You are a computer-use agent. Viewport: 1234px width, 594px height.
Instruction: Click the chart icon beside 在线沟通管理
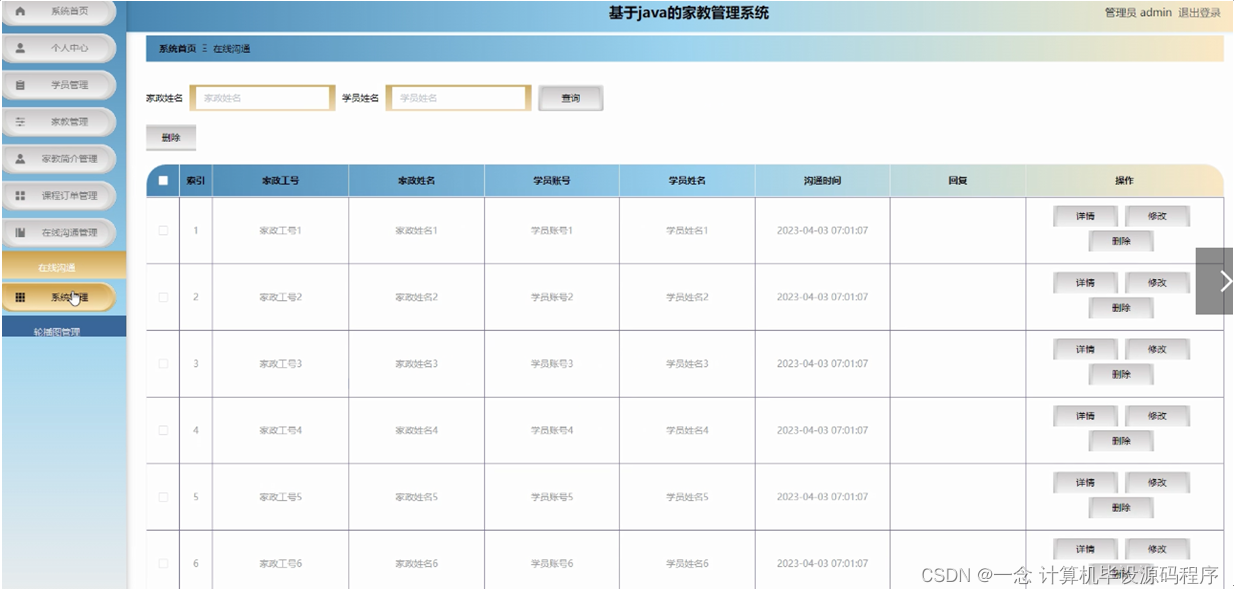pos(20,232)
